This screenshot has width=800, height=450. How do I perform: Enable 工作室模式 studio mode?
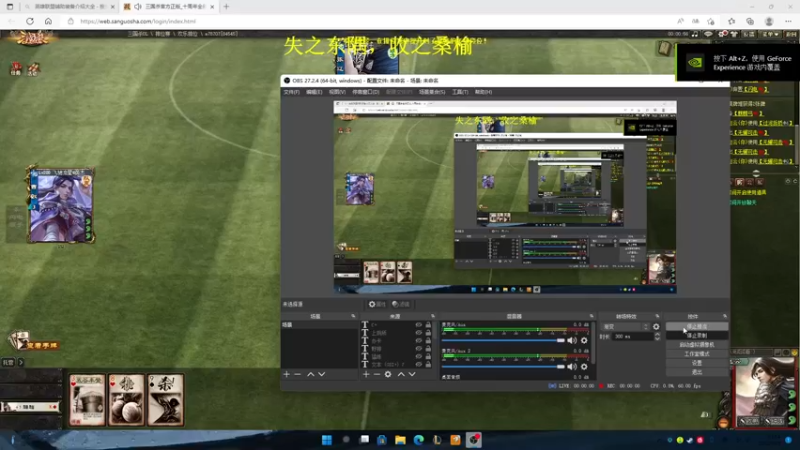tap(696, 354)
